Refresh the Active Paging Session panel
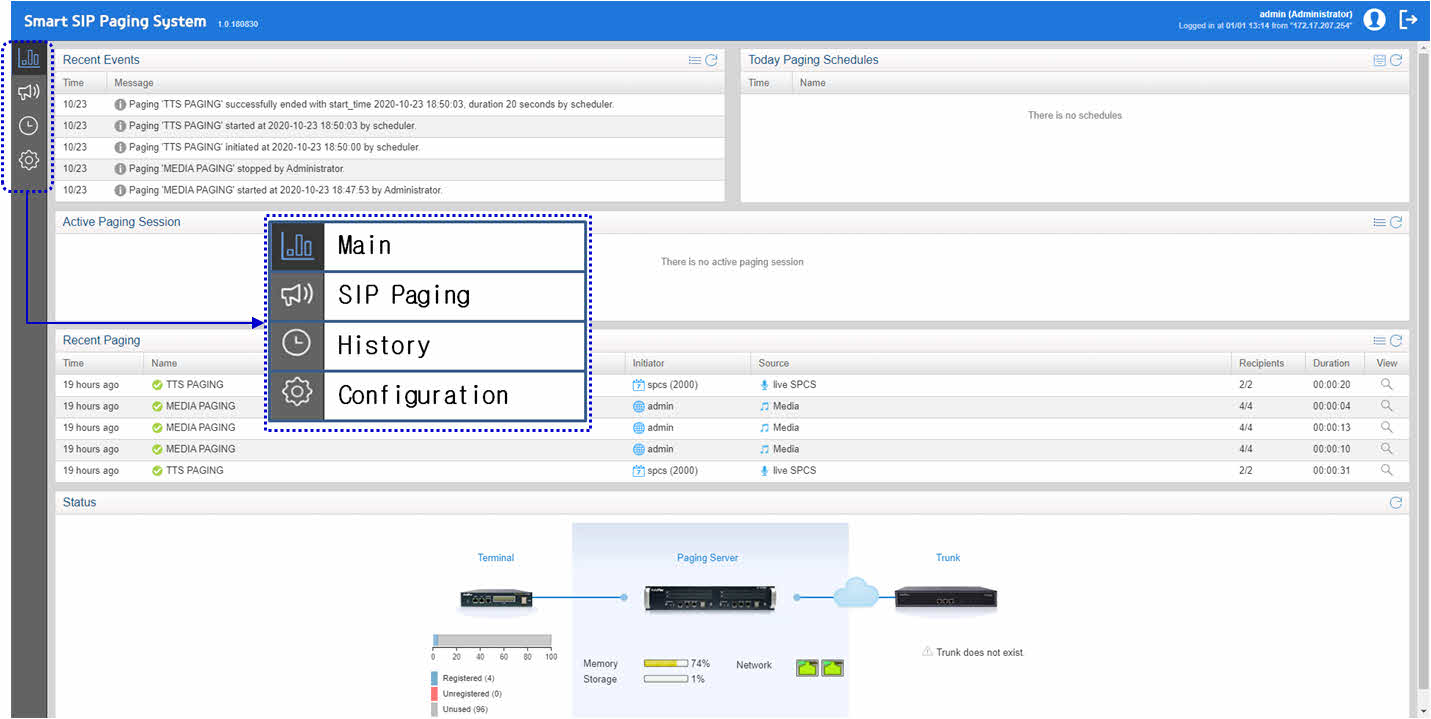 point(1396,222)
